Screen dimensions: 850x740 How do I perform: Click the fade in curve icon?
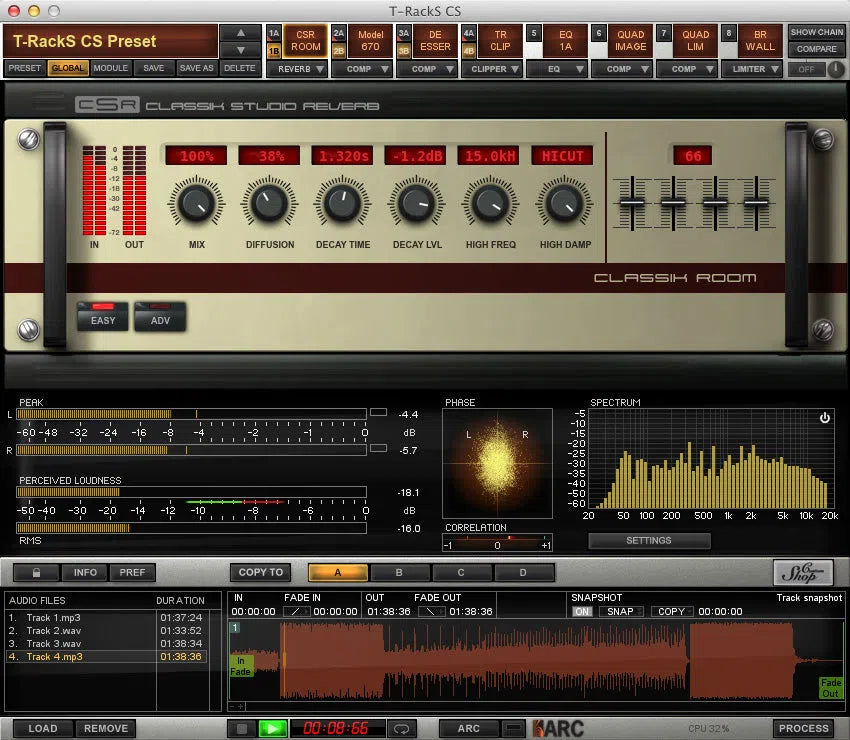click(297, 612)
